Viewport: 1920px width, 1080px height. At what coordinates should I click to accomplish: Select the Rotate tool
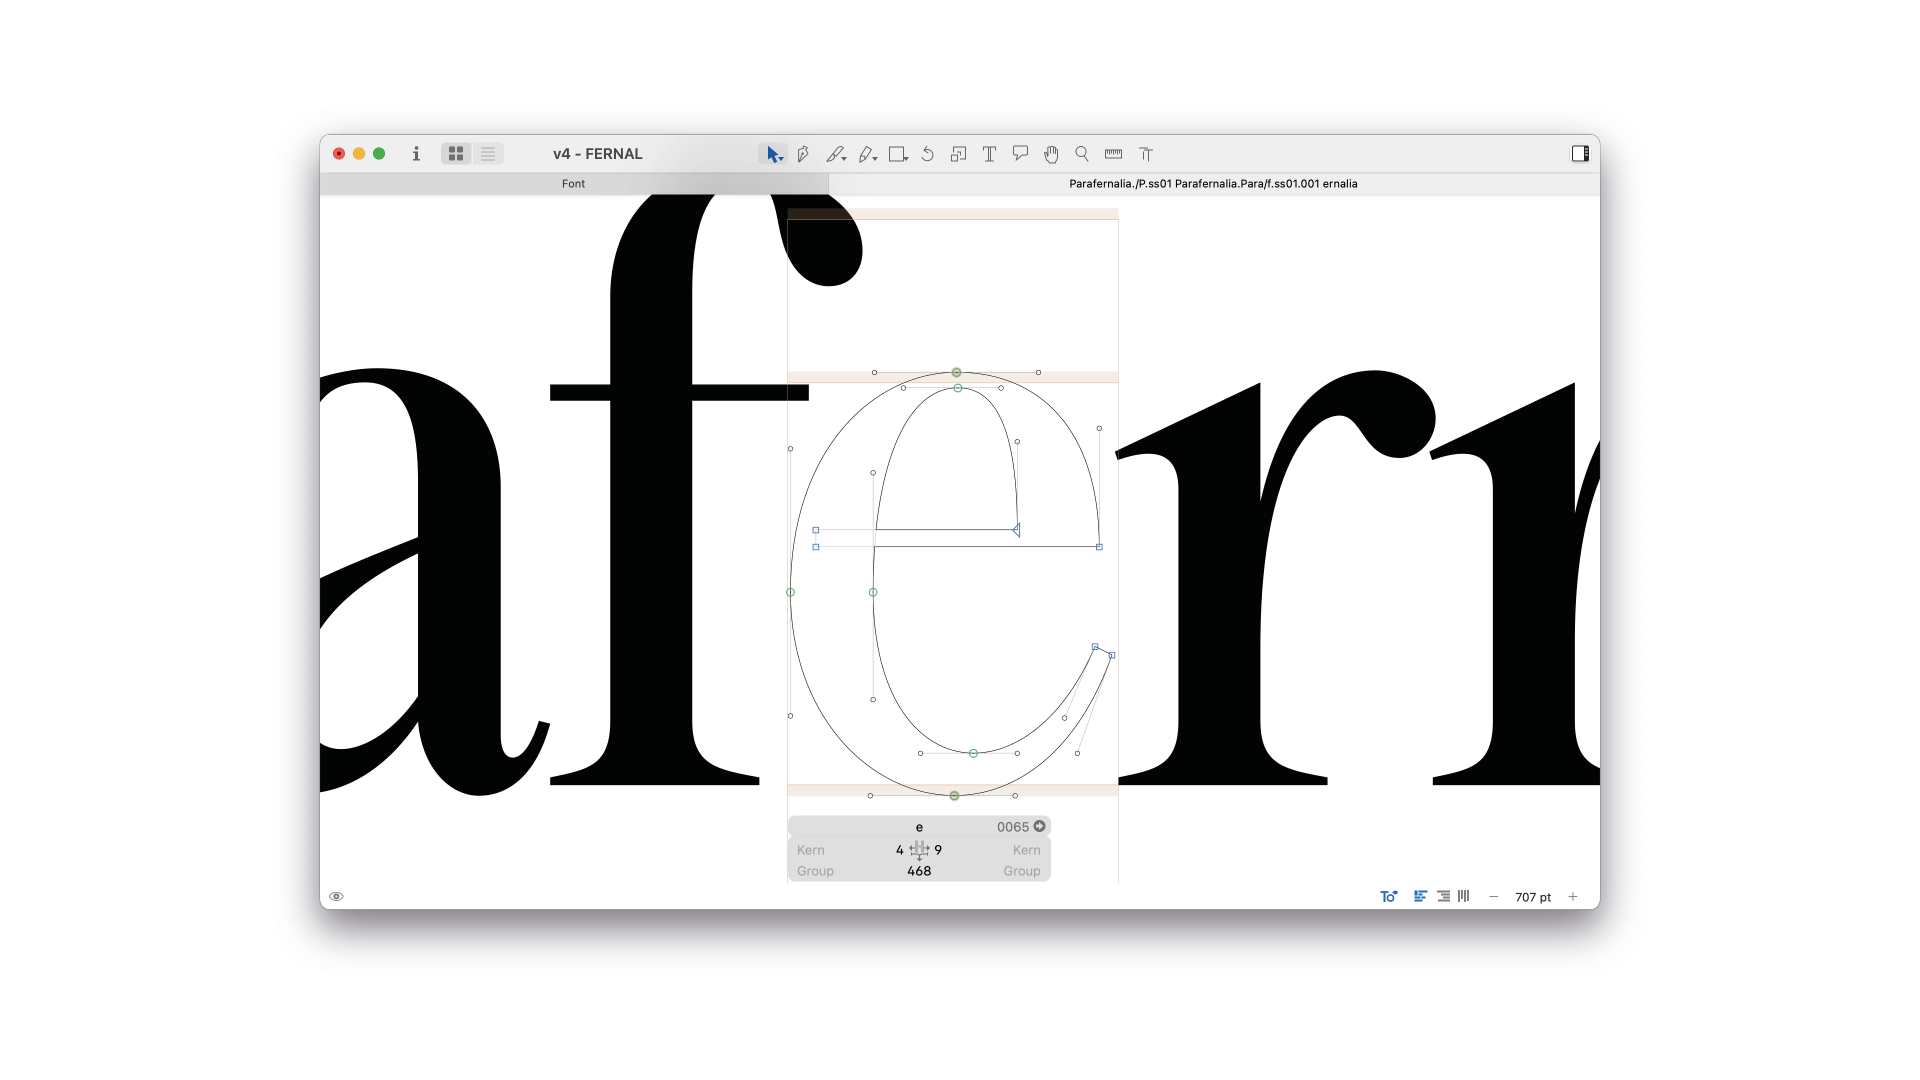pyautogui.click(x=928, y=154)
